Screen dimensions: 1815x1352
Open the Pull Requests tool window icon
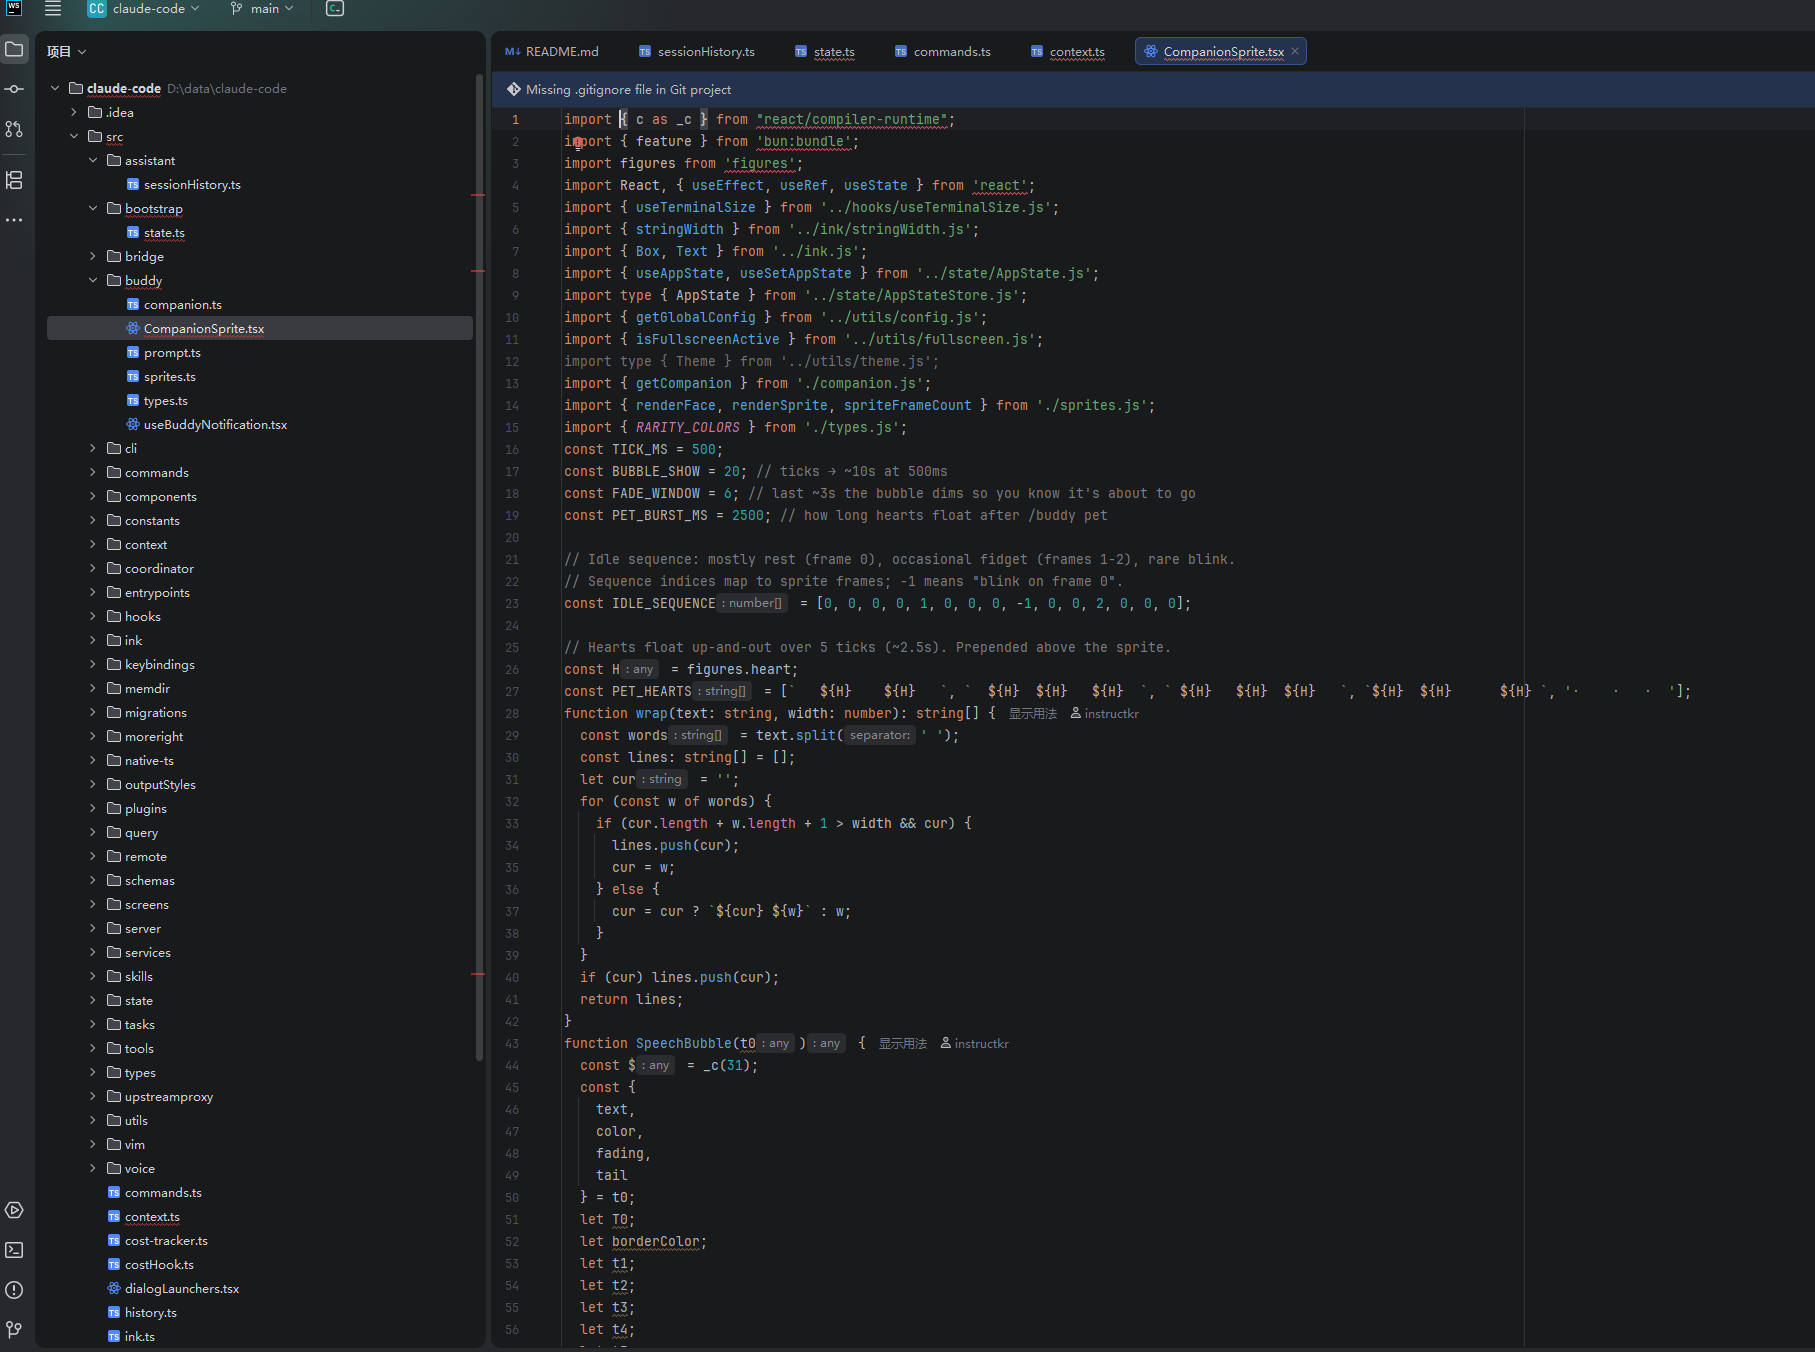[x=14, y=129]
